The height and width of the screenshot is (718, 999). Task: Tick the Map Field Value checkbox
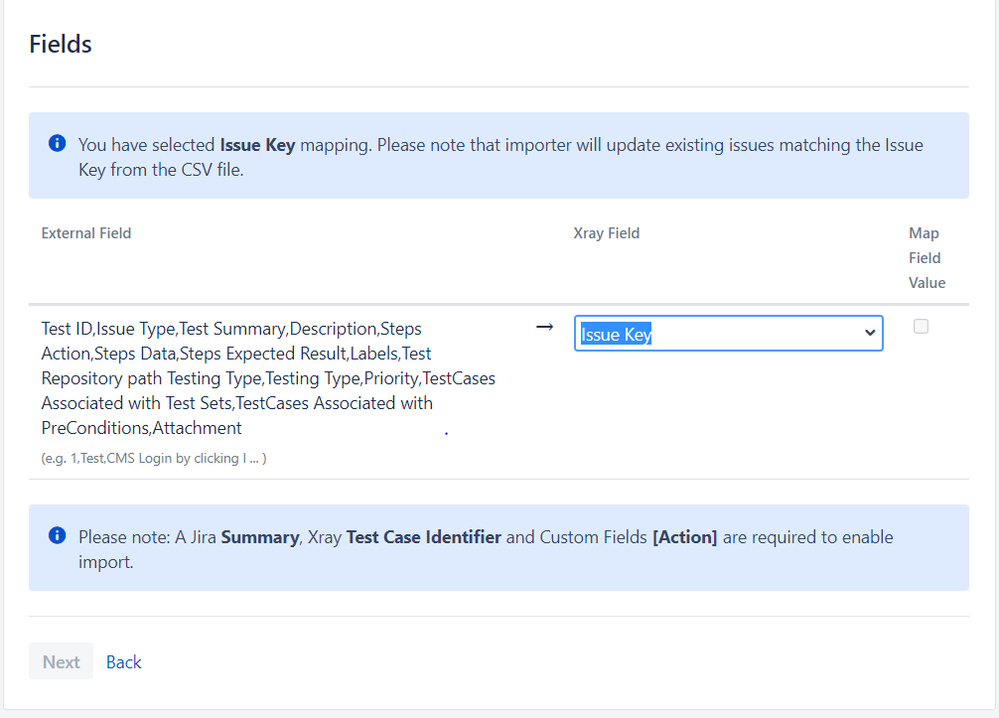coord(921,327)
